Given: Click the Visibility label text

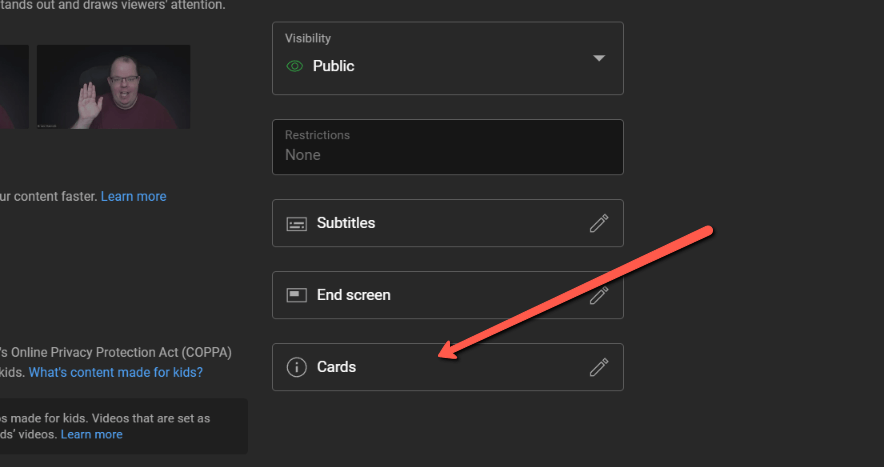Looking at the screenshot, I should (308, 38).
